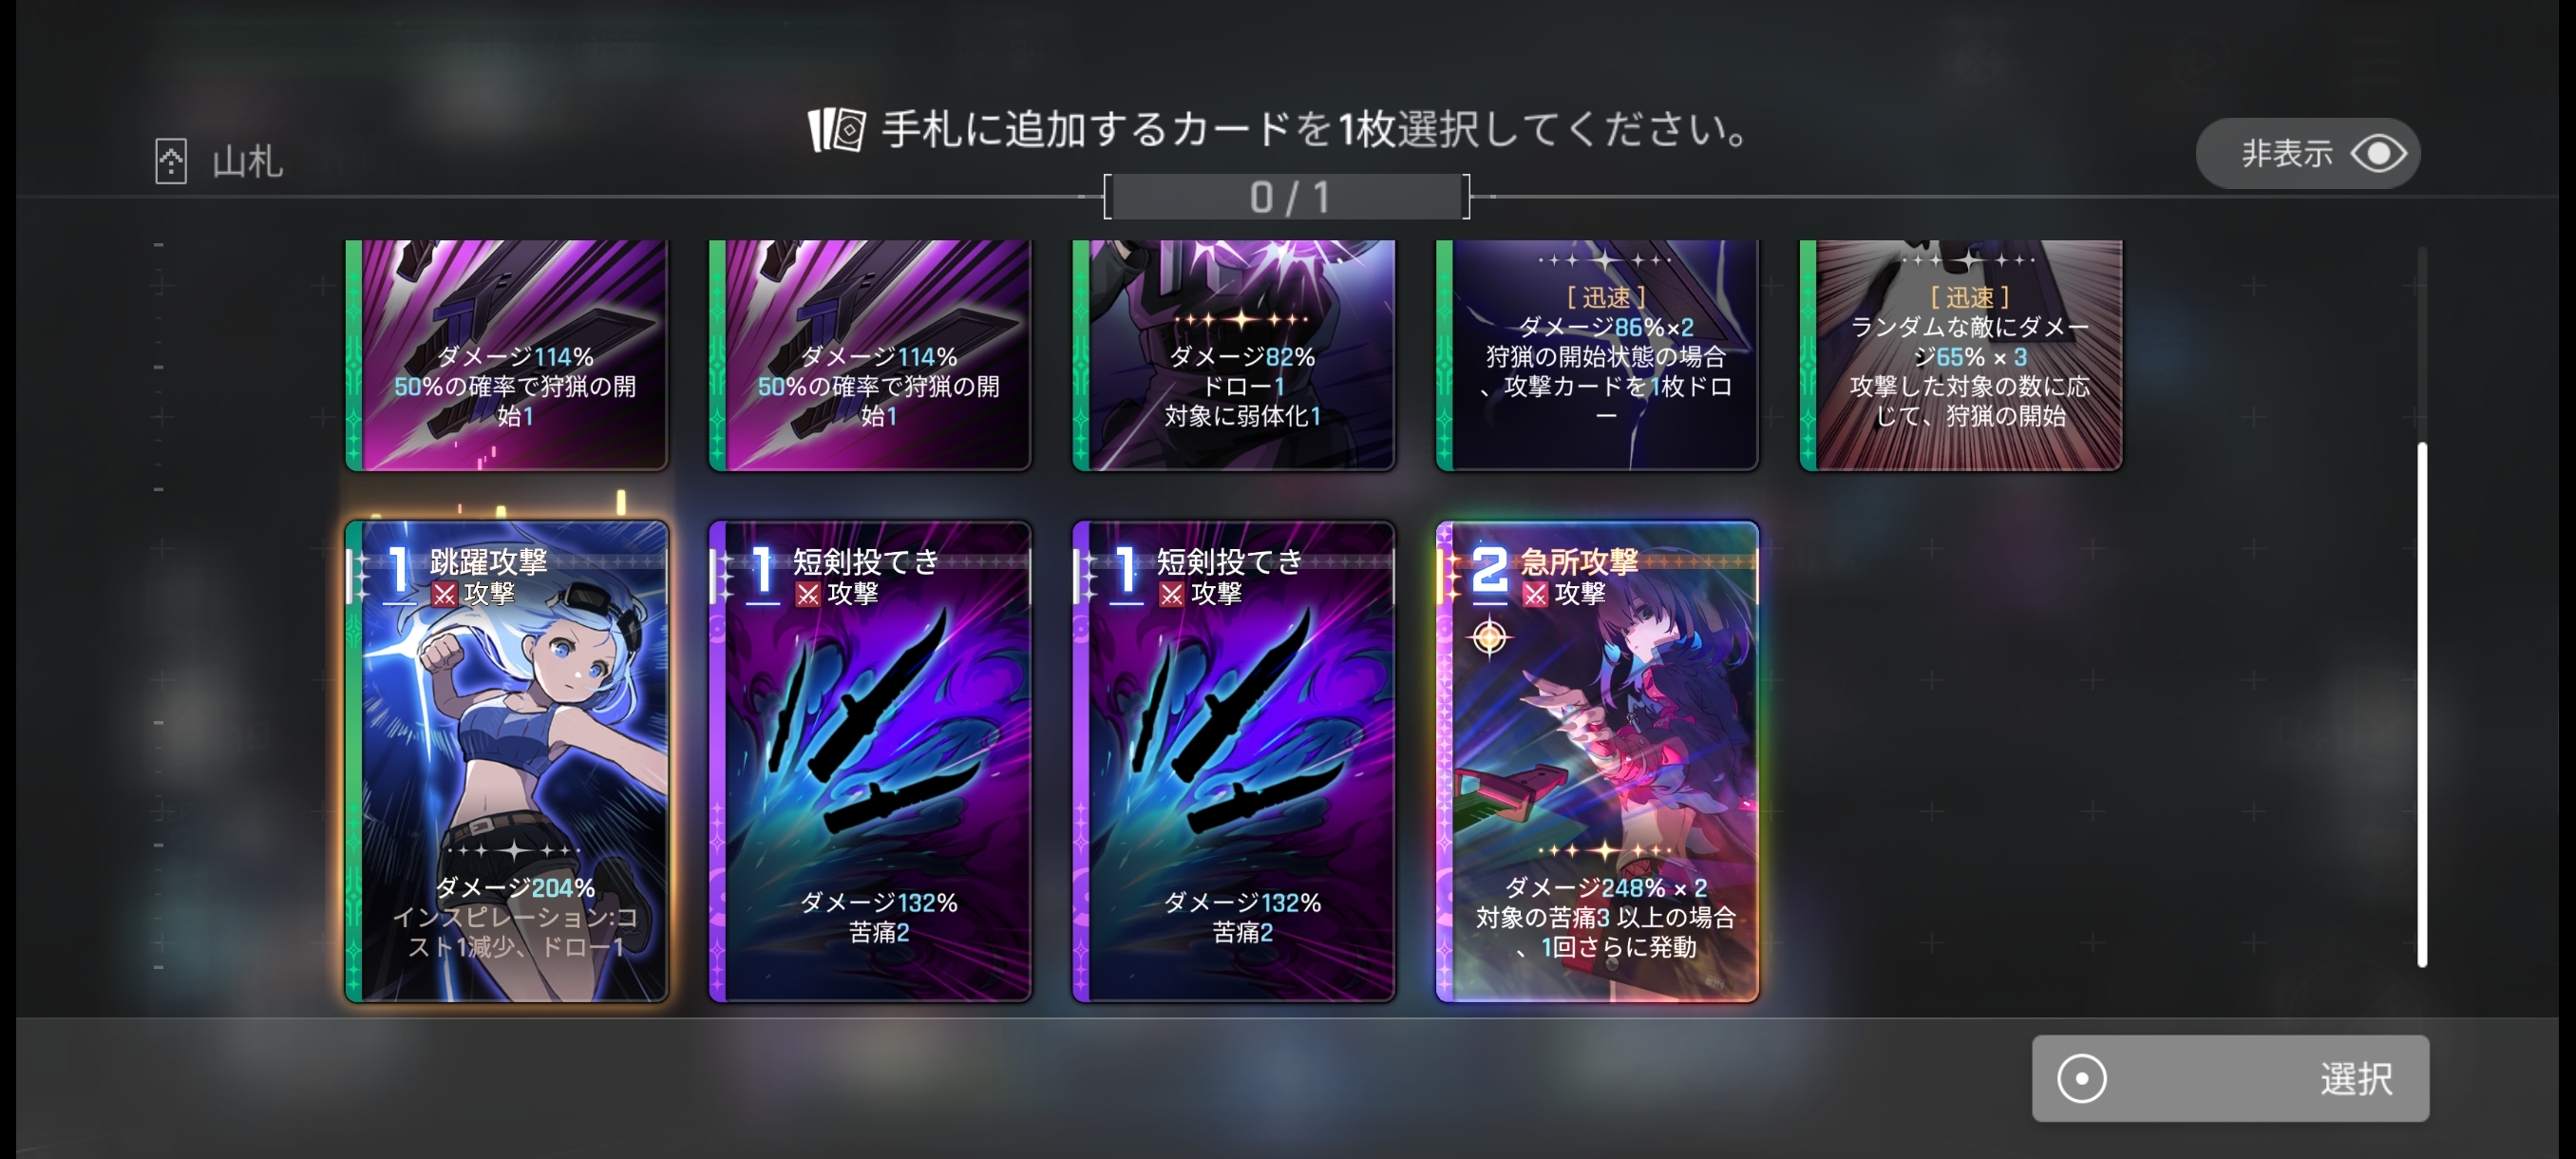2576x1159 pixels.
Task: Select the ダメージ82% ドロー1 card
Action: pos(1233,355)
